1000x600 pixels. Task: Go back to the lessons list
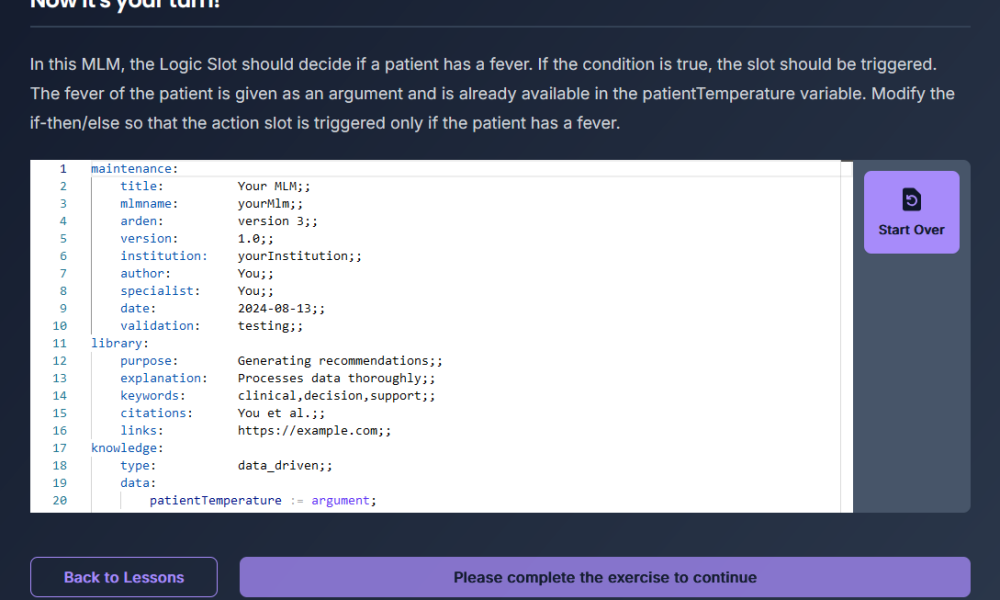pyautogui.click(x=124, y=577)
